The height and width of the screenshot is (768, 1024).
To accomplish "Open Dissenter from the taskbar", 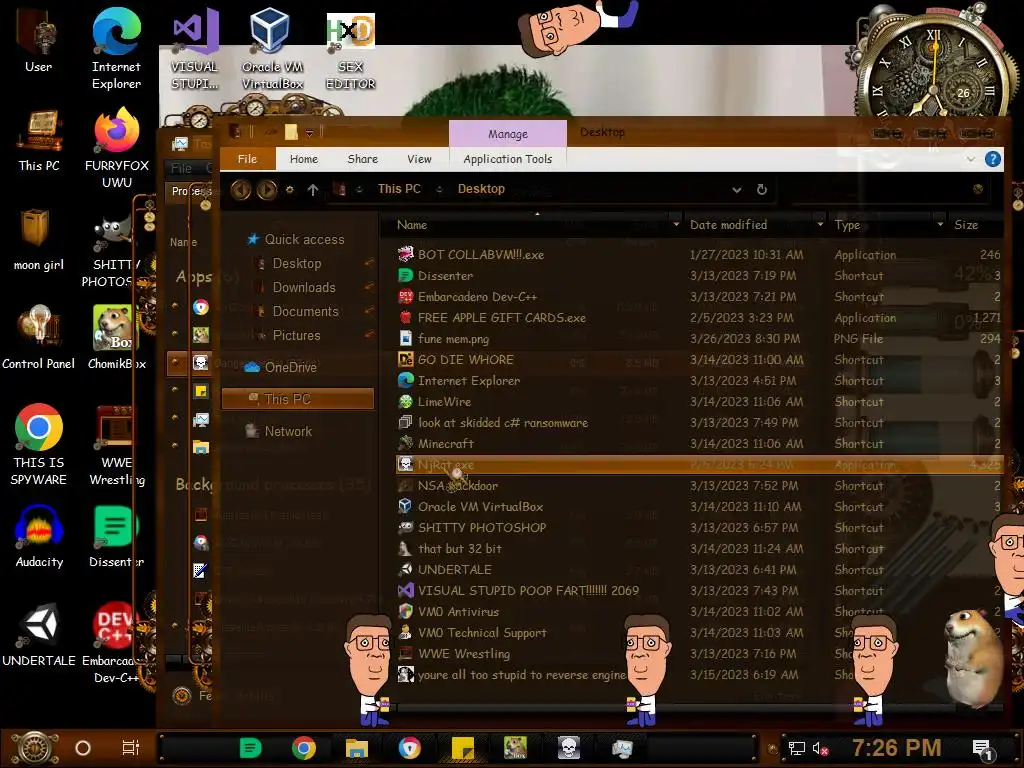I will pos(250,748).
